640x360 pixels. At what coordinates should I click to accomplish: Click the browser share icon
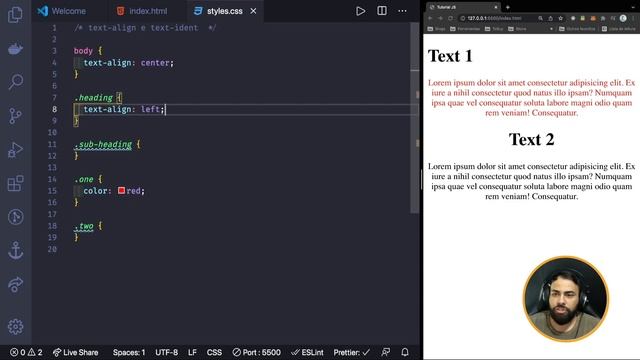(550, 18)
